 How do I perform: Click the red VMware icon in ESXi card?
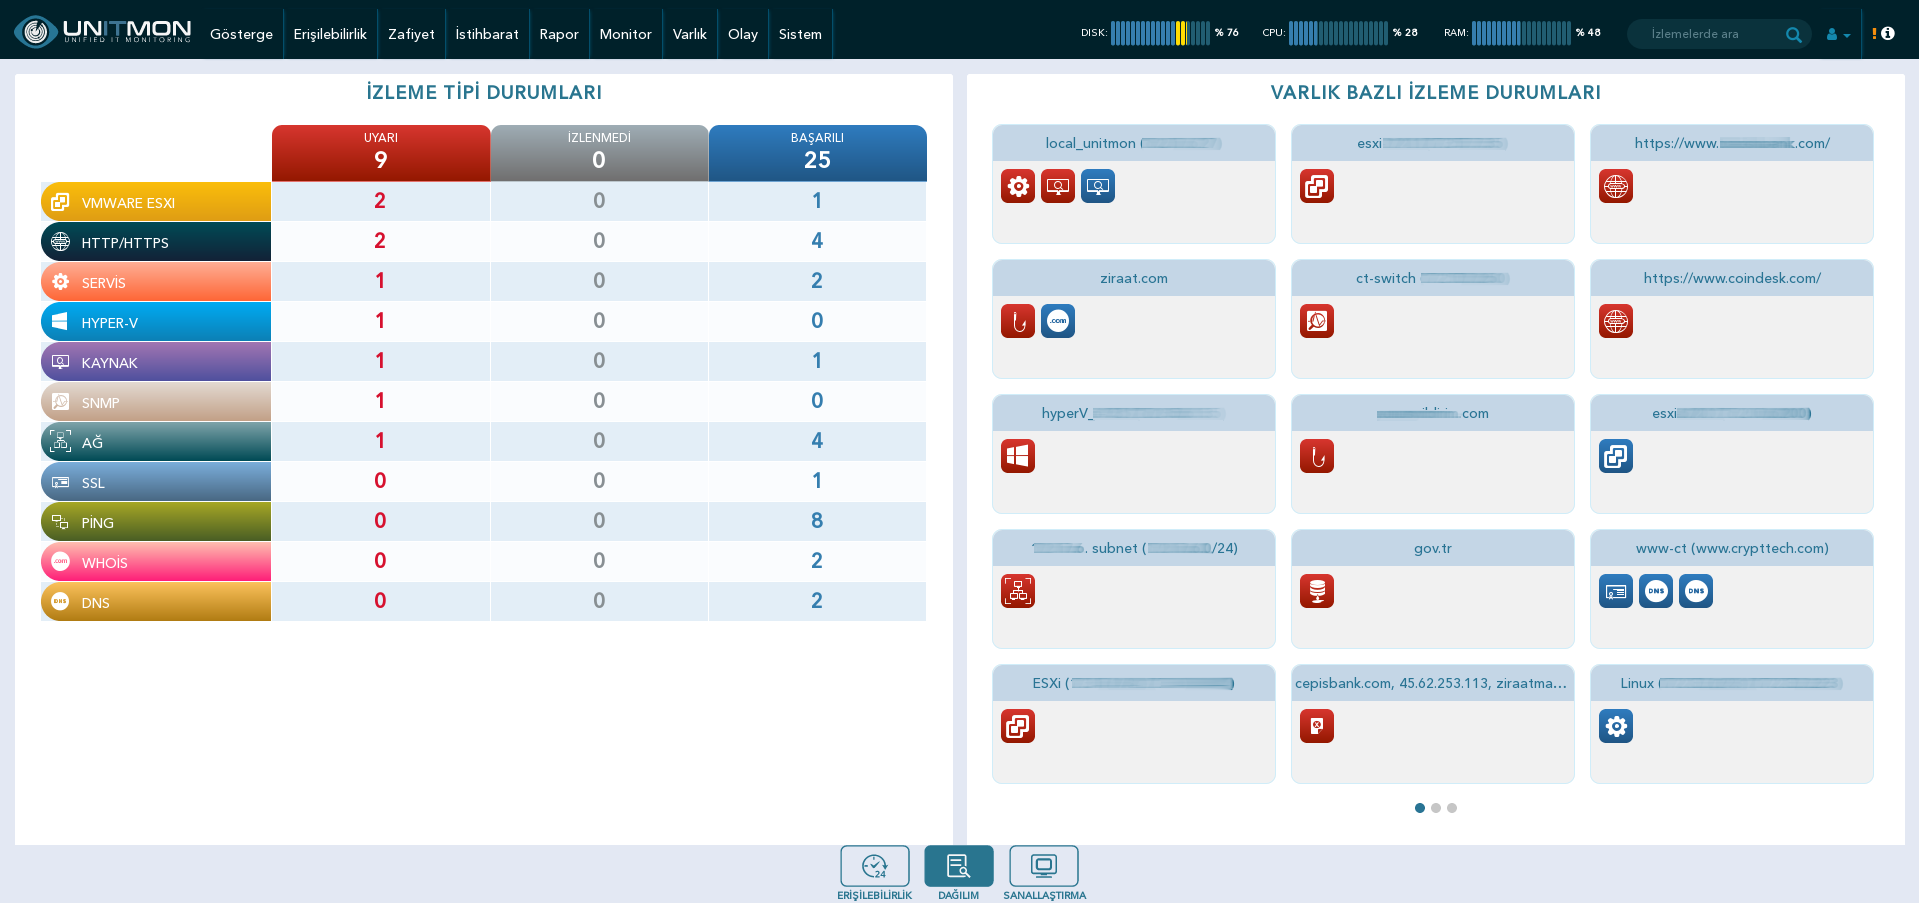pyautogui.click(x=1018, y=726)
